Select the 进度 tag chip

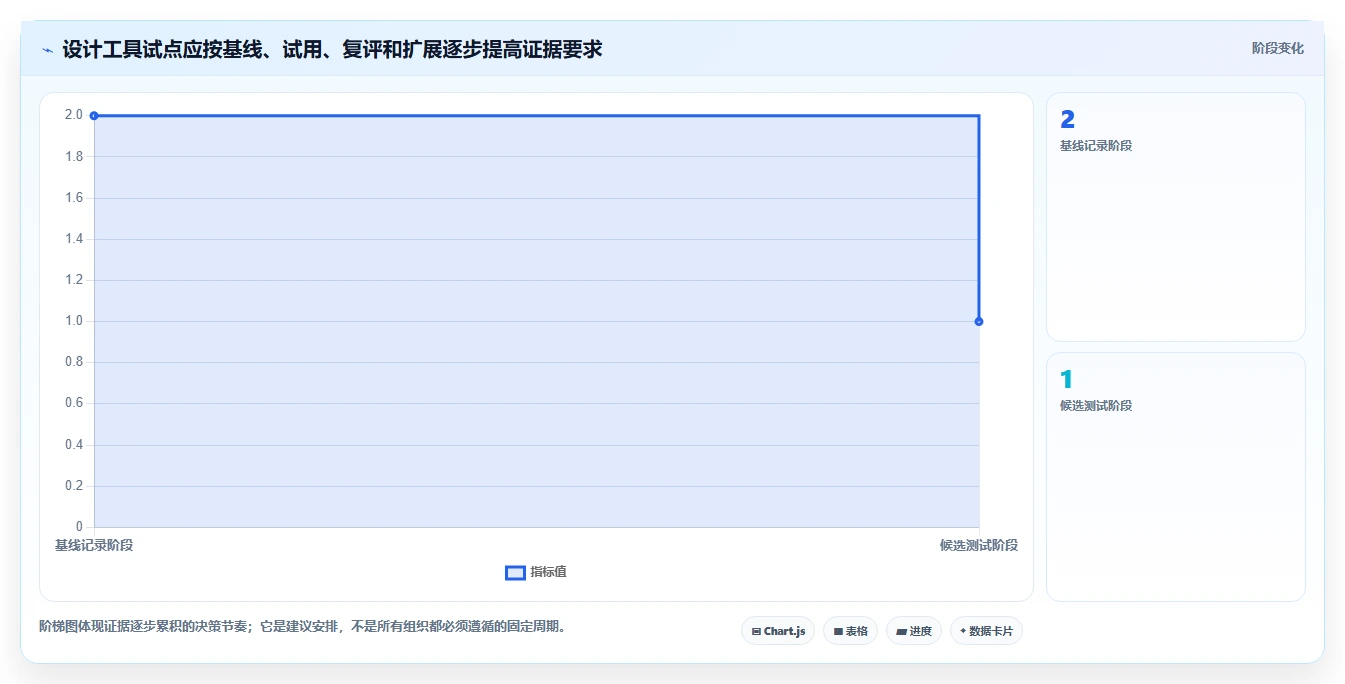click(914, 631)
